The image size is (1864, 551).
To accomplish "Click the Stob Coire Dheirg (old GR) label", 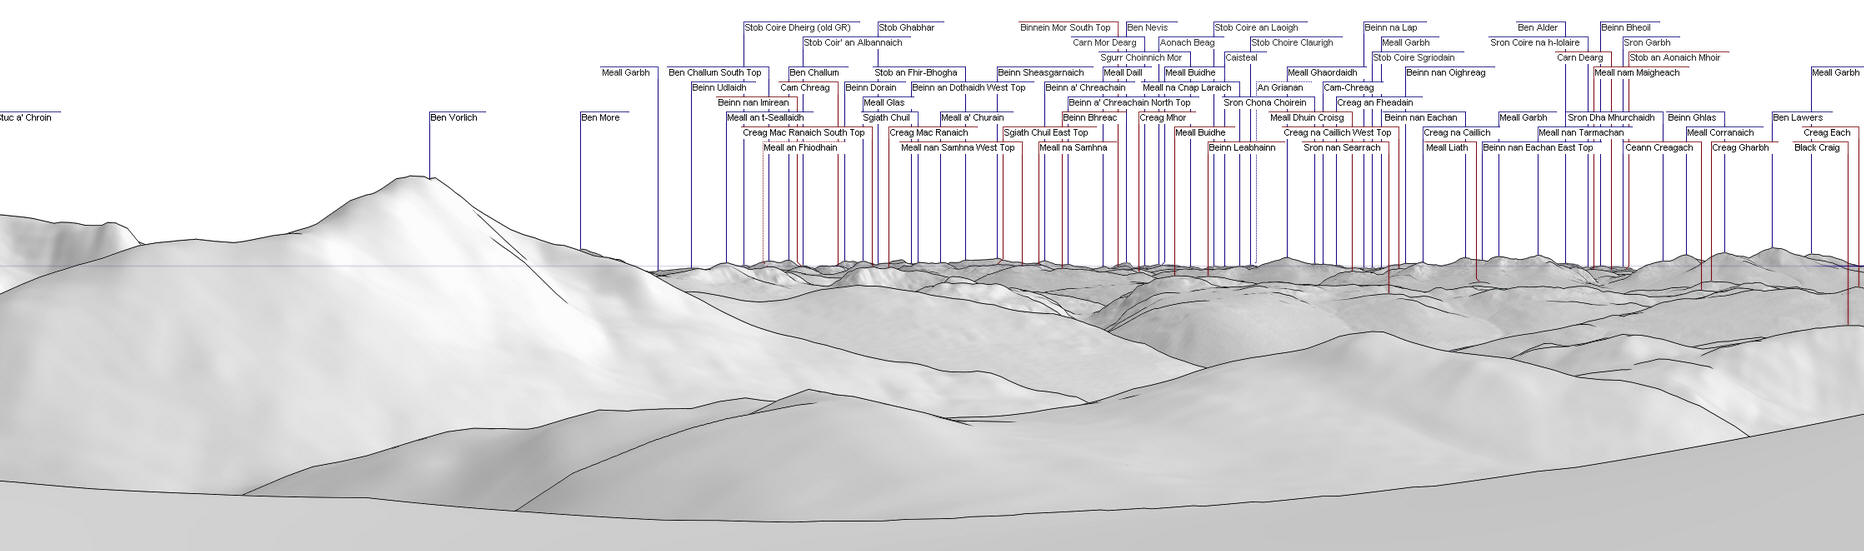I will point(797,28).
